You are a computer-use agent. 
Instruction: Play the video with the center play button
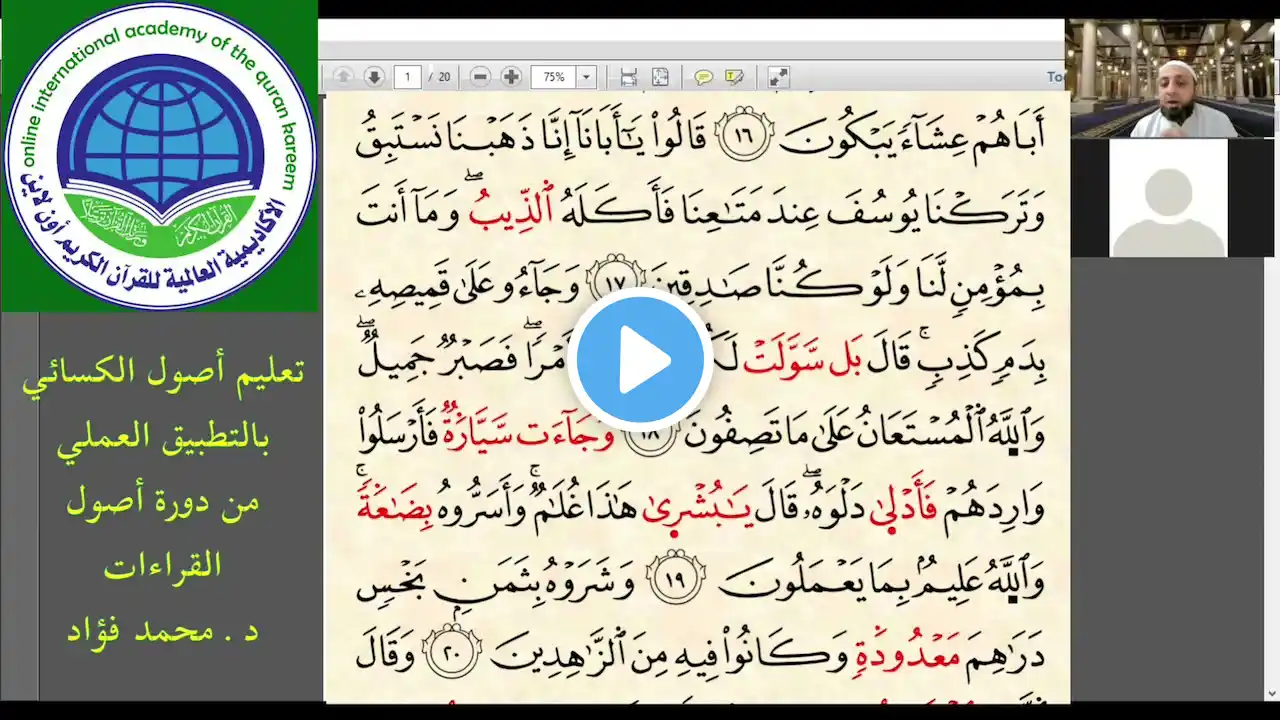640,360
